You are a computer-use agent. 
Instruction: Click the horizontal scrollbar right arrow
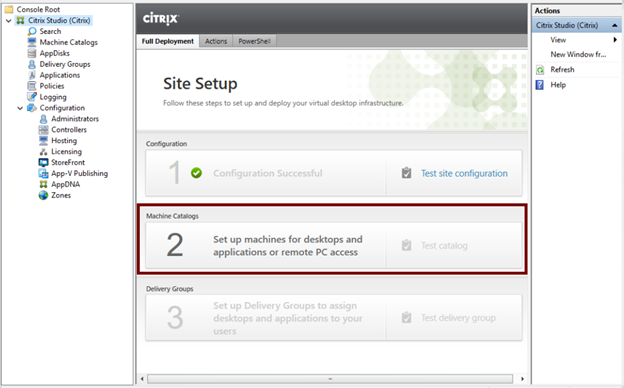(522, 379)
